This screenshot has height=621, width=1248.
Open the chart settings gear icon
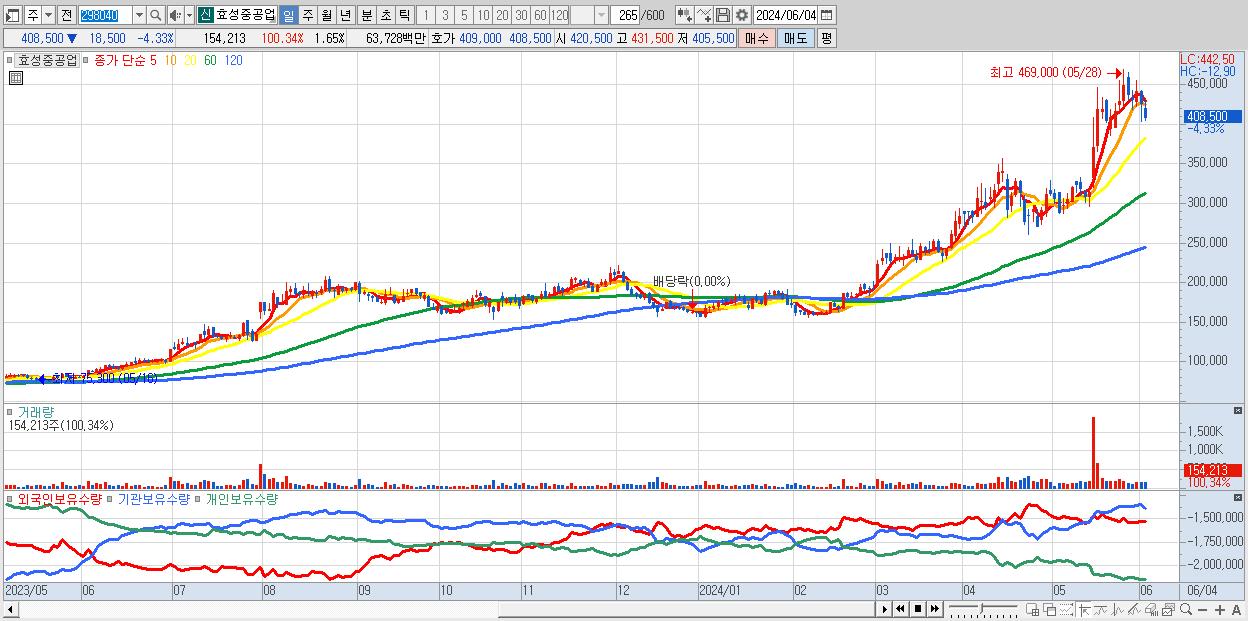pyautogui.click(x=741, y=15)
